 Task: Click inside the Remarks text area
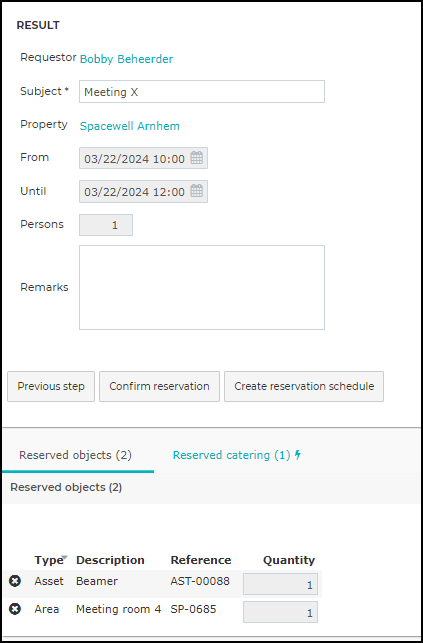tap(202, 287)
